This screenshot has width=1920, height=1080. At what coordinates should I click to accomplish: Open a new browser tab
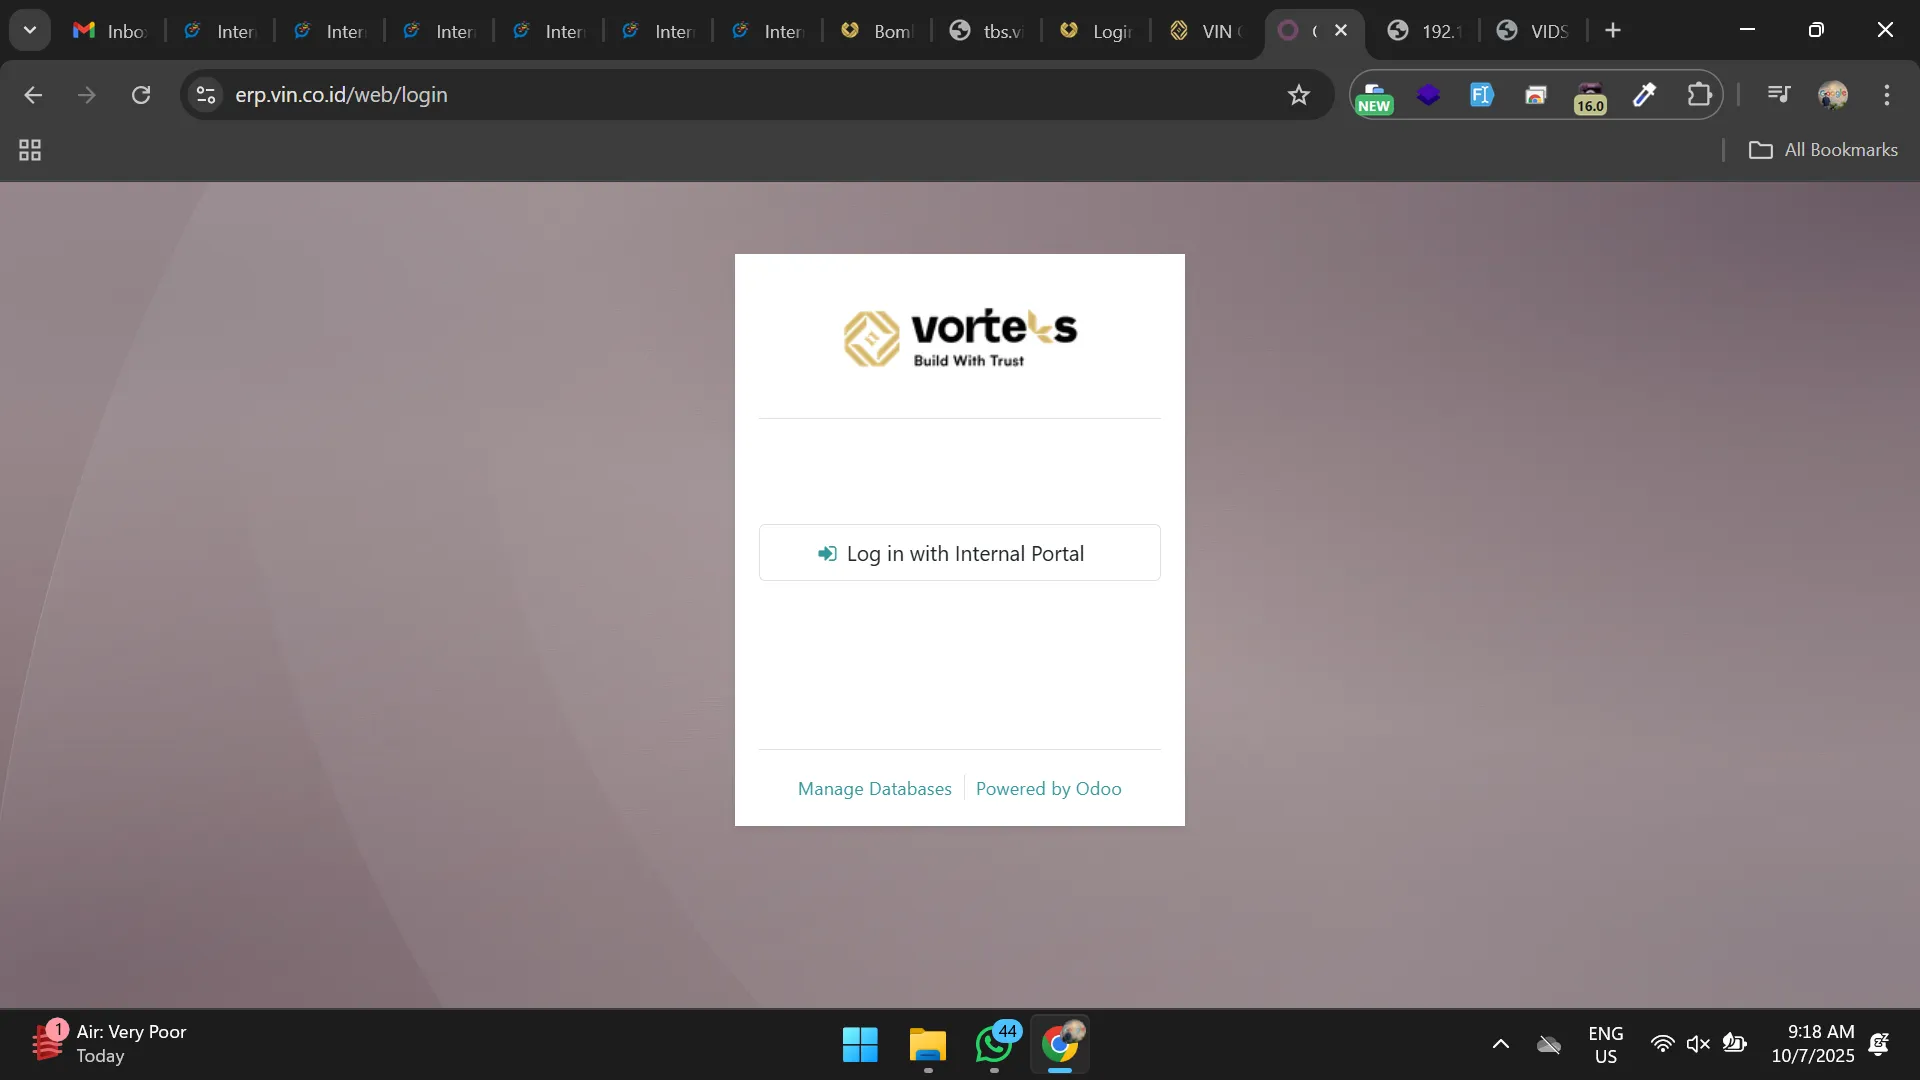(x=1612, y=31)
